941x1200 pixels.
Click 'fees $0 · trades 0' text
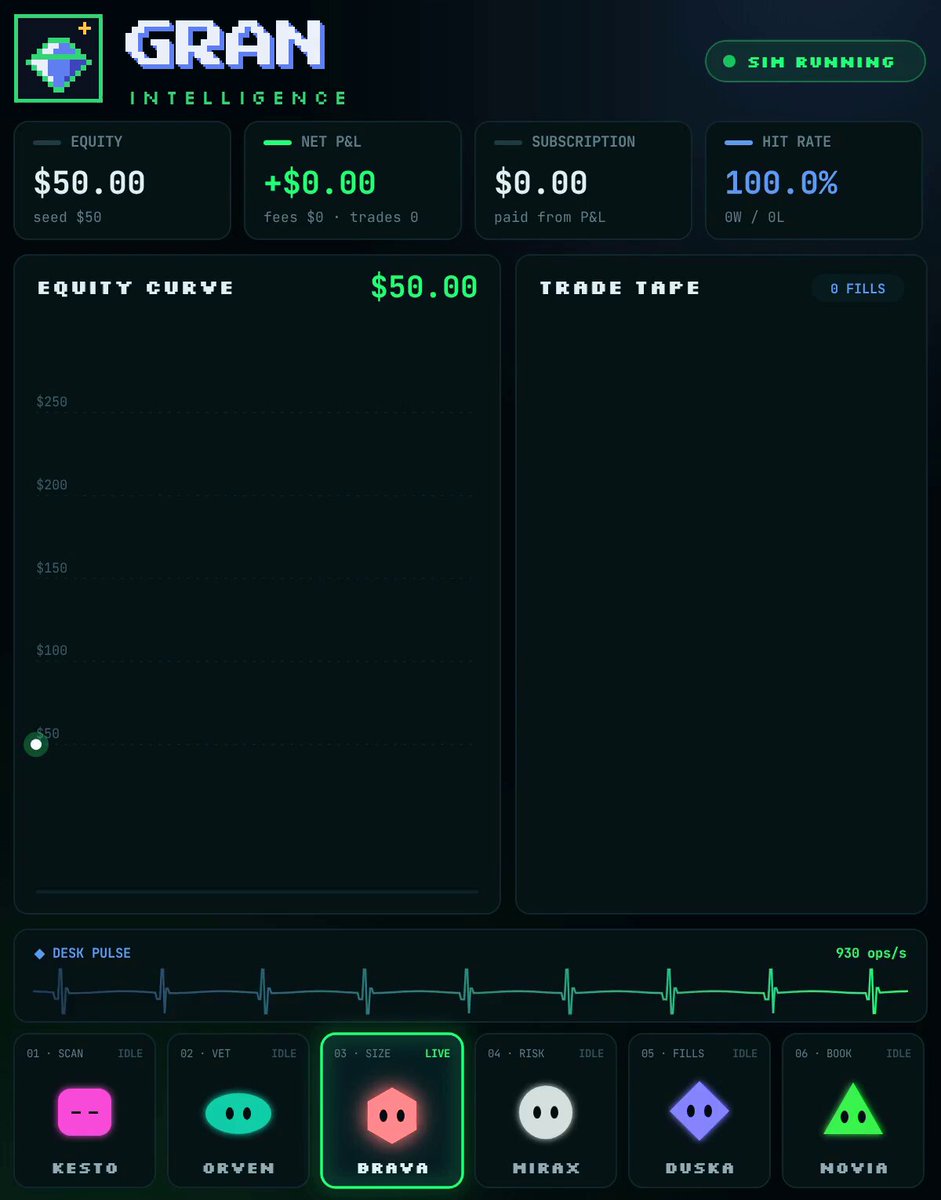[341, 217]
